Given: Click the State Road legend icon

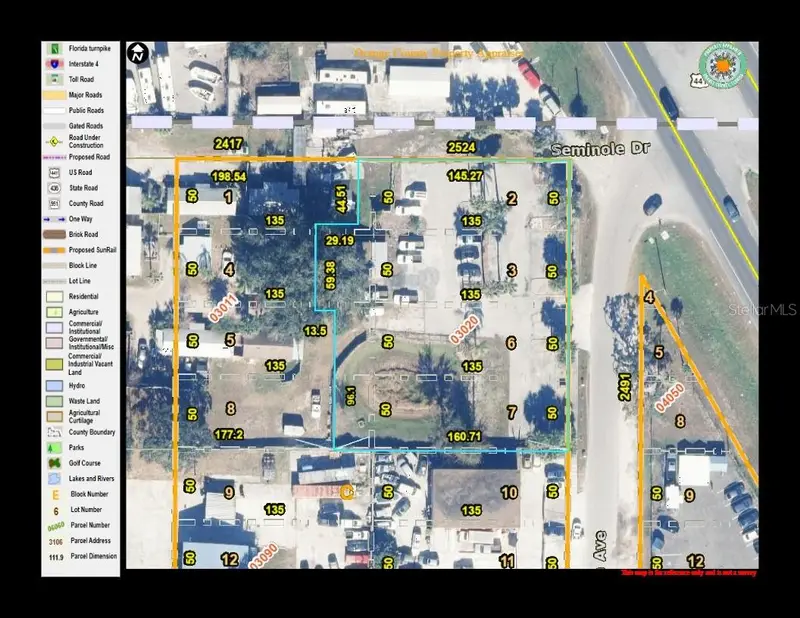Looking at the screenshot, I should point(55,188).
